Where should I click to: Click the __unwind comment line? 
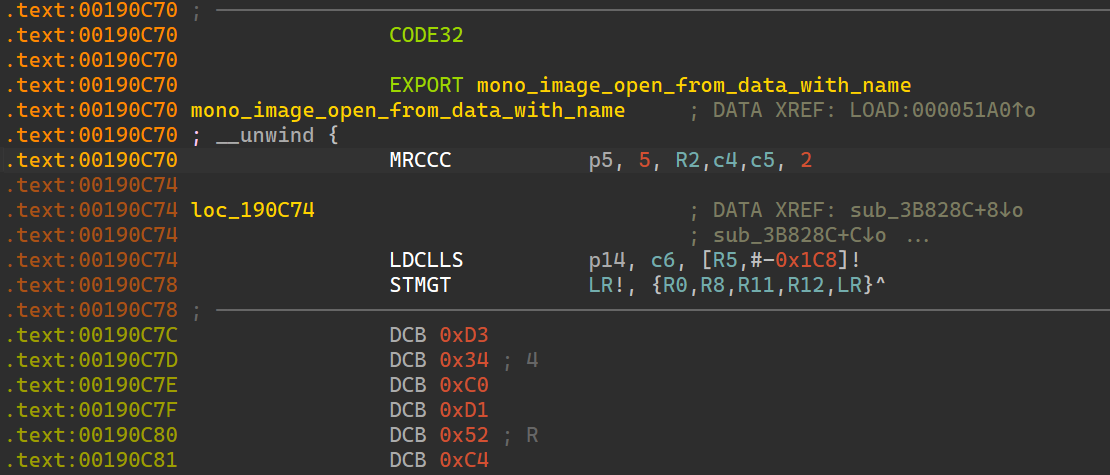pyautogui.click(x=264, y=135)
